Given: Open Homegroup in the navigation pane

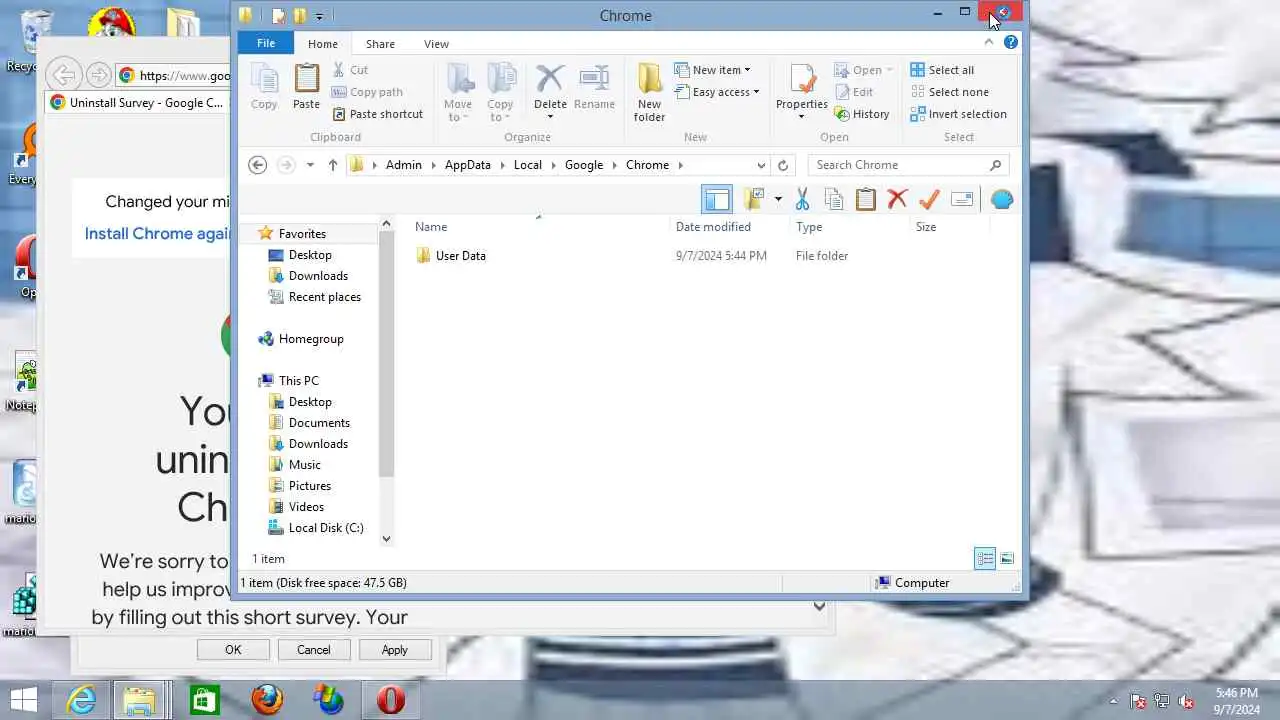Looking at the screenshot, I should 311,339.
